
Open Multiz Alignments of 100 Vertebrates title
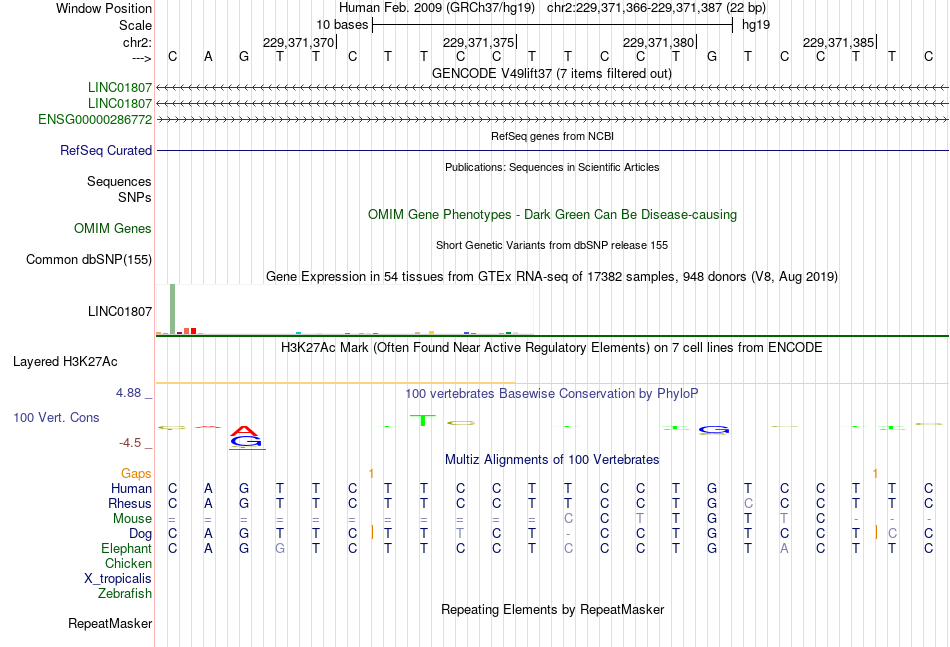tap(552, 460)
